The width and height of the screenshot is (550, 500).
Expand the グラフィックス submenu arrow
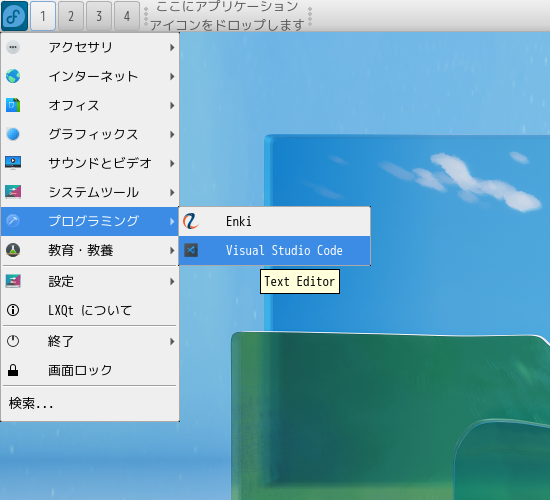172,134
